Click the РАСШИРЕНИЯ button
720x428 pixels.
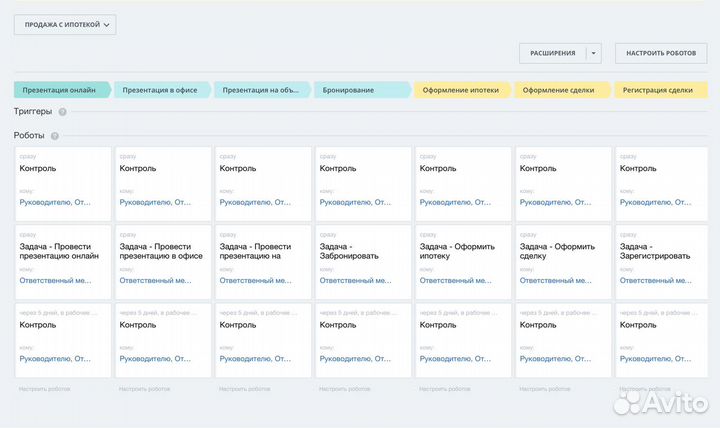(x=553, y=53)
